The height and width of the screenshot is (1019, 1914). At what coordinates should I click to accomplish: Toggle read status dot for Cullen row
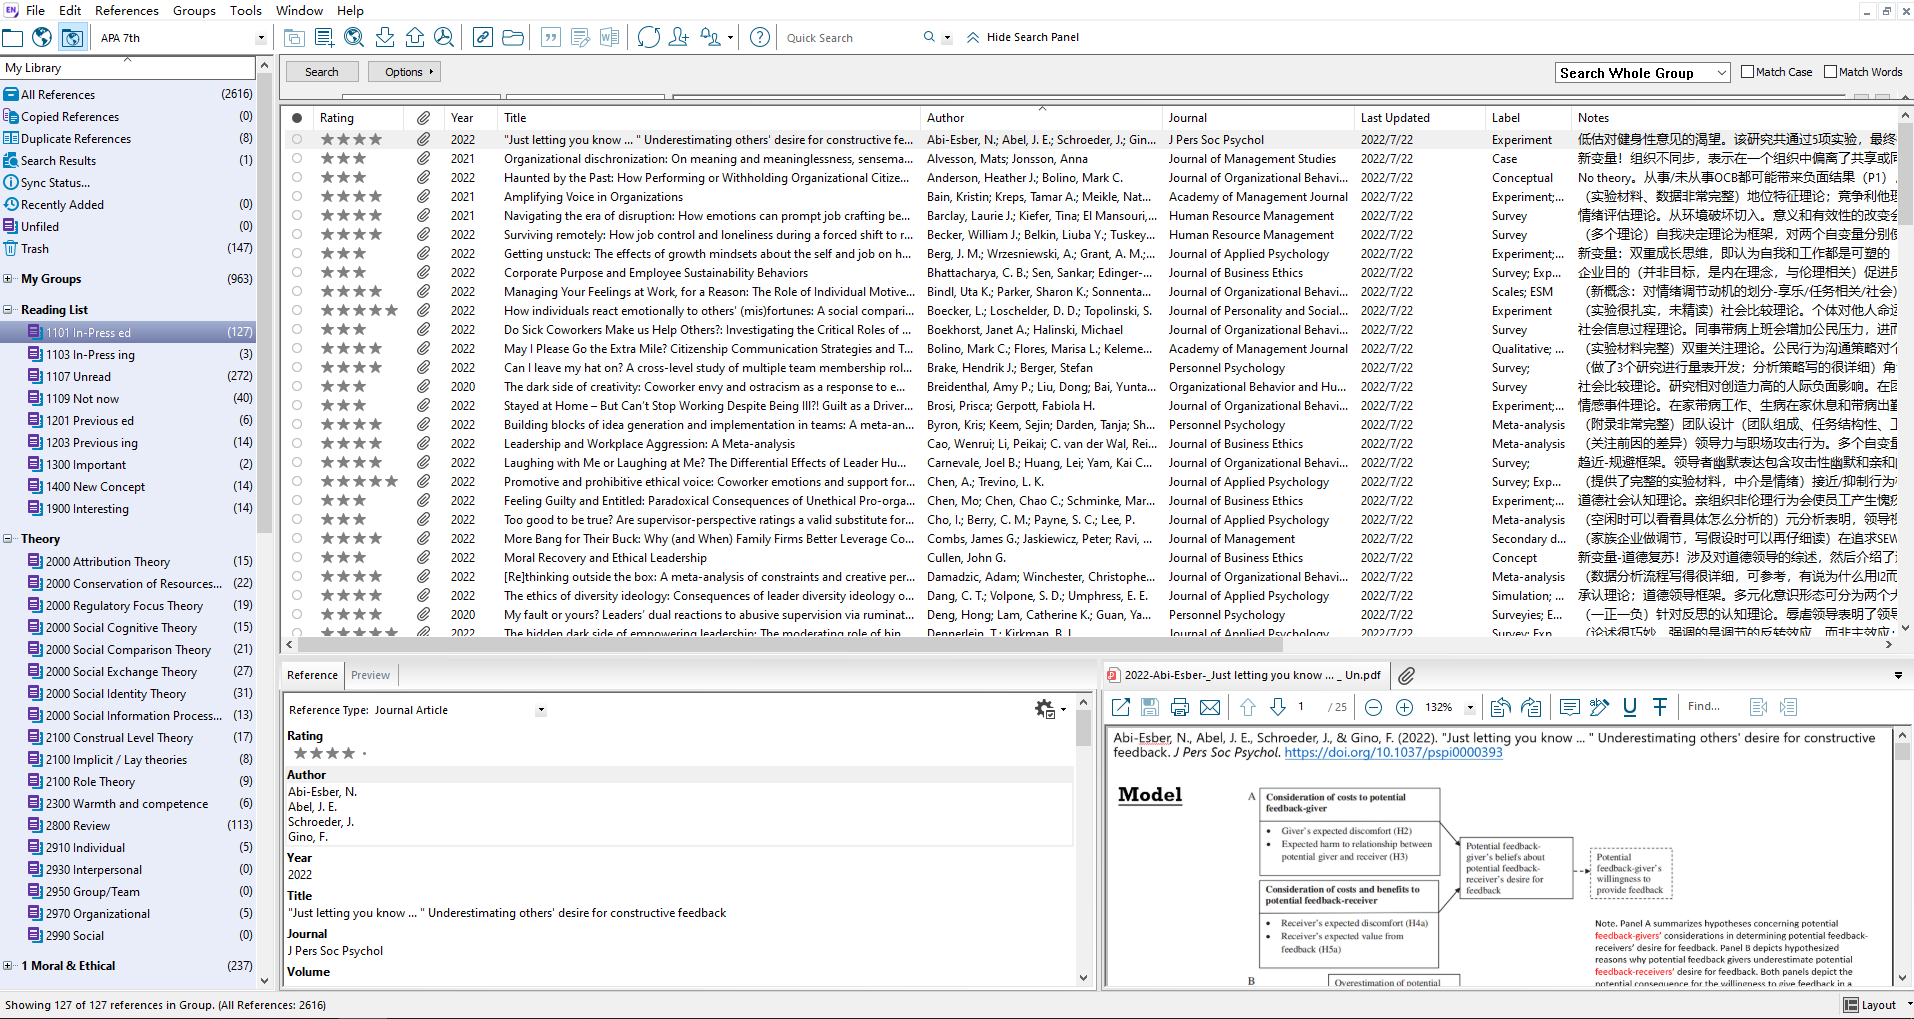(x=297, y=557)
